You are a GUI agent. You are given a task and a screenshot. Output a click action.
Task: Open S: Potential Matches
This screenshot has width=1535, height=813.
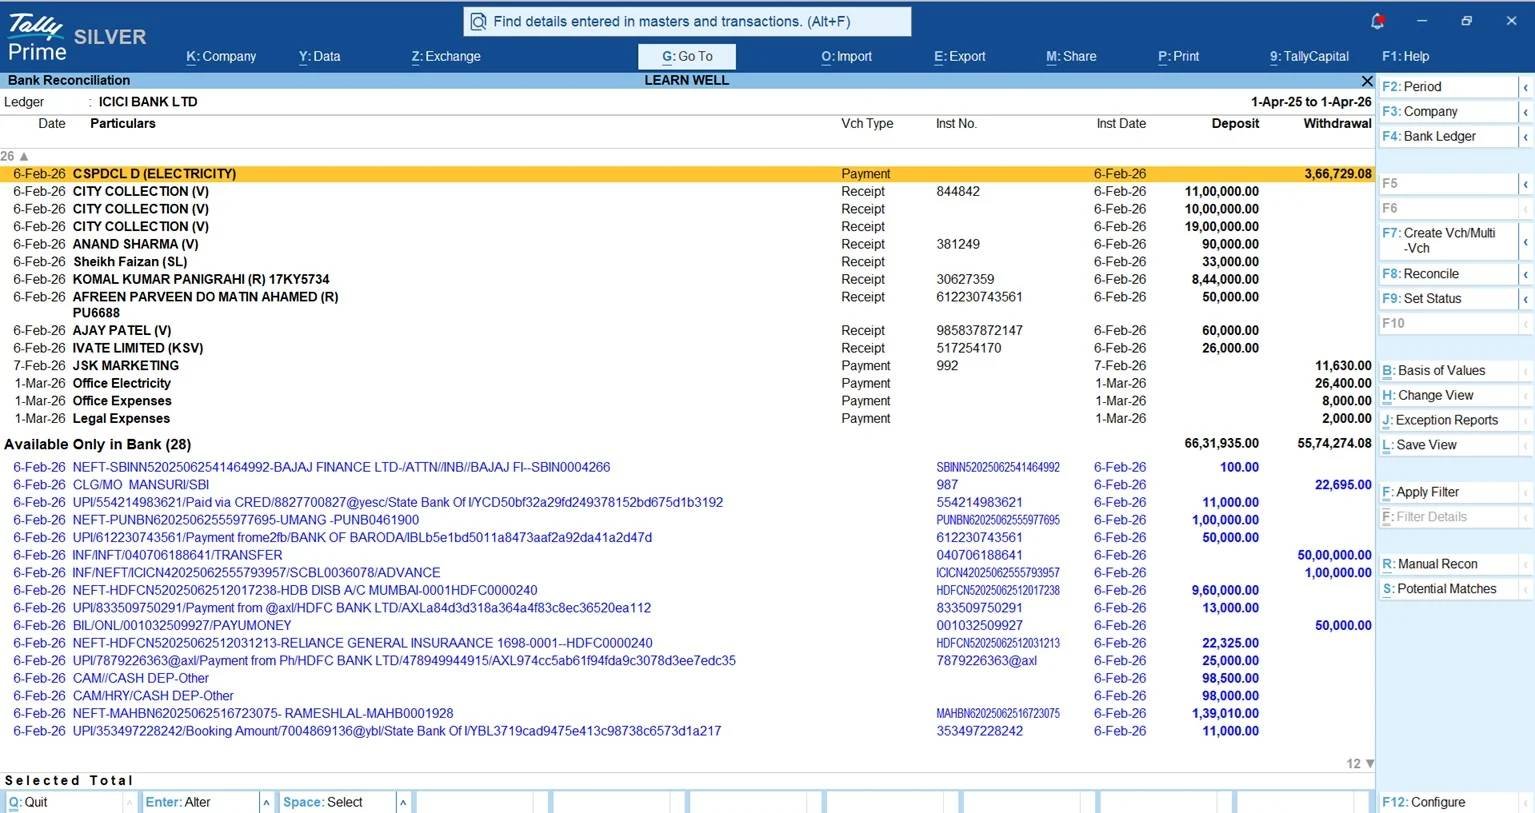pos(1448,590)
